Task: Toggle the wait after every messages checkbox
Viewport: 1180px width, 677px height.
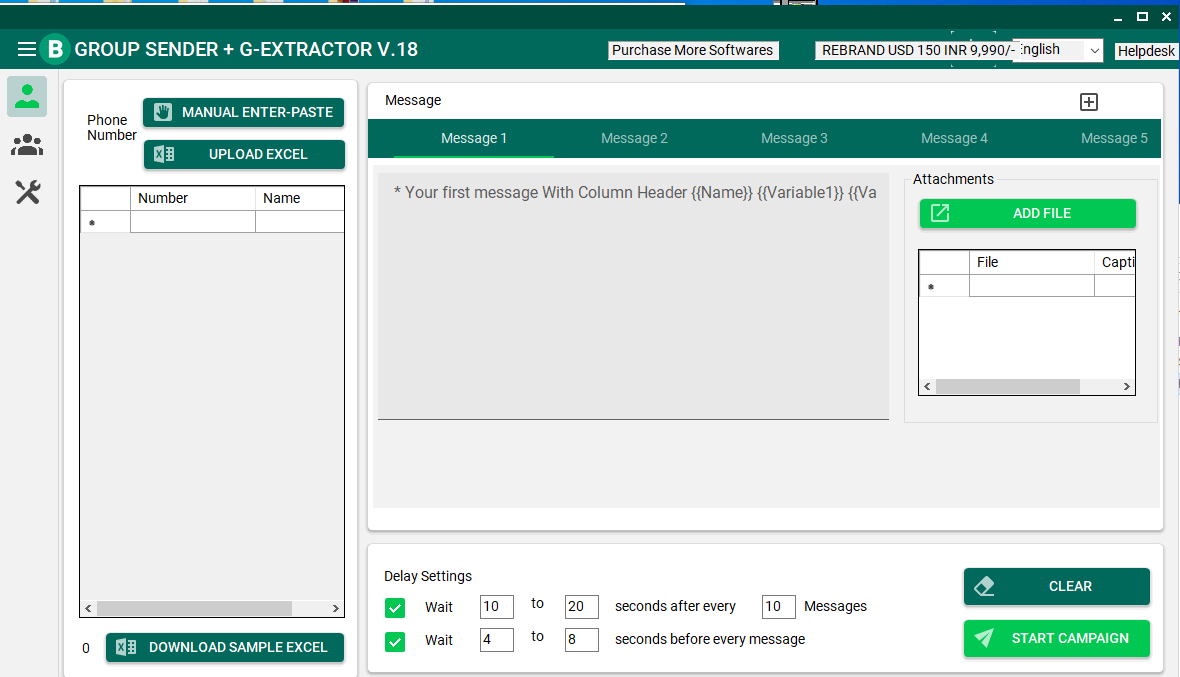Action: tap(395, 607)
